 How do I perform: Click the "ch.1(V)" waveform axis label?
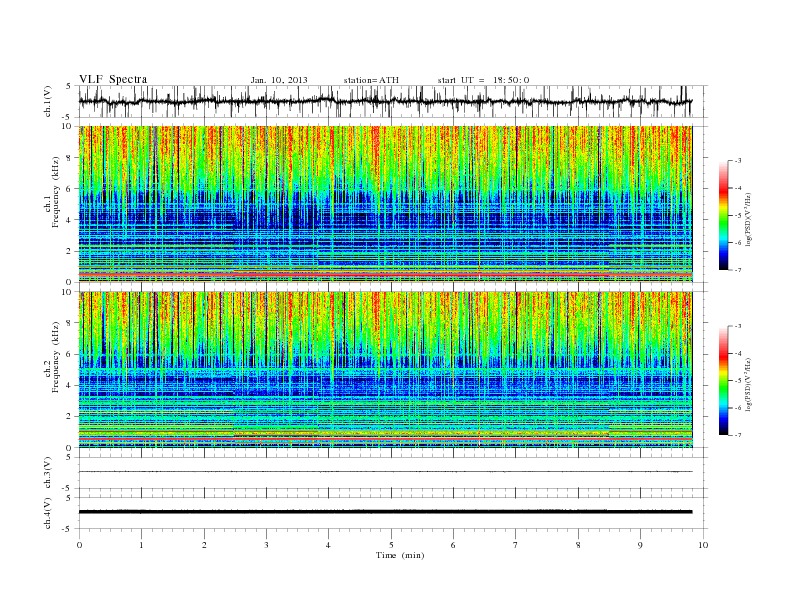point(48,101)
